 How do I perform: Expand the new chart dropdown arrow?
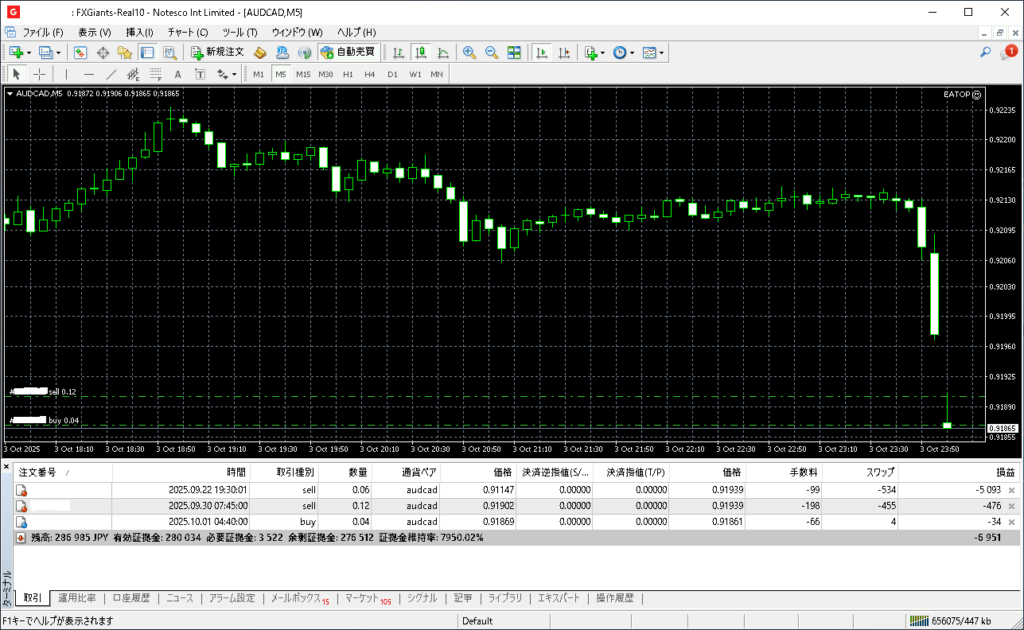pyautogui.click(x=28, y=52)
